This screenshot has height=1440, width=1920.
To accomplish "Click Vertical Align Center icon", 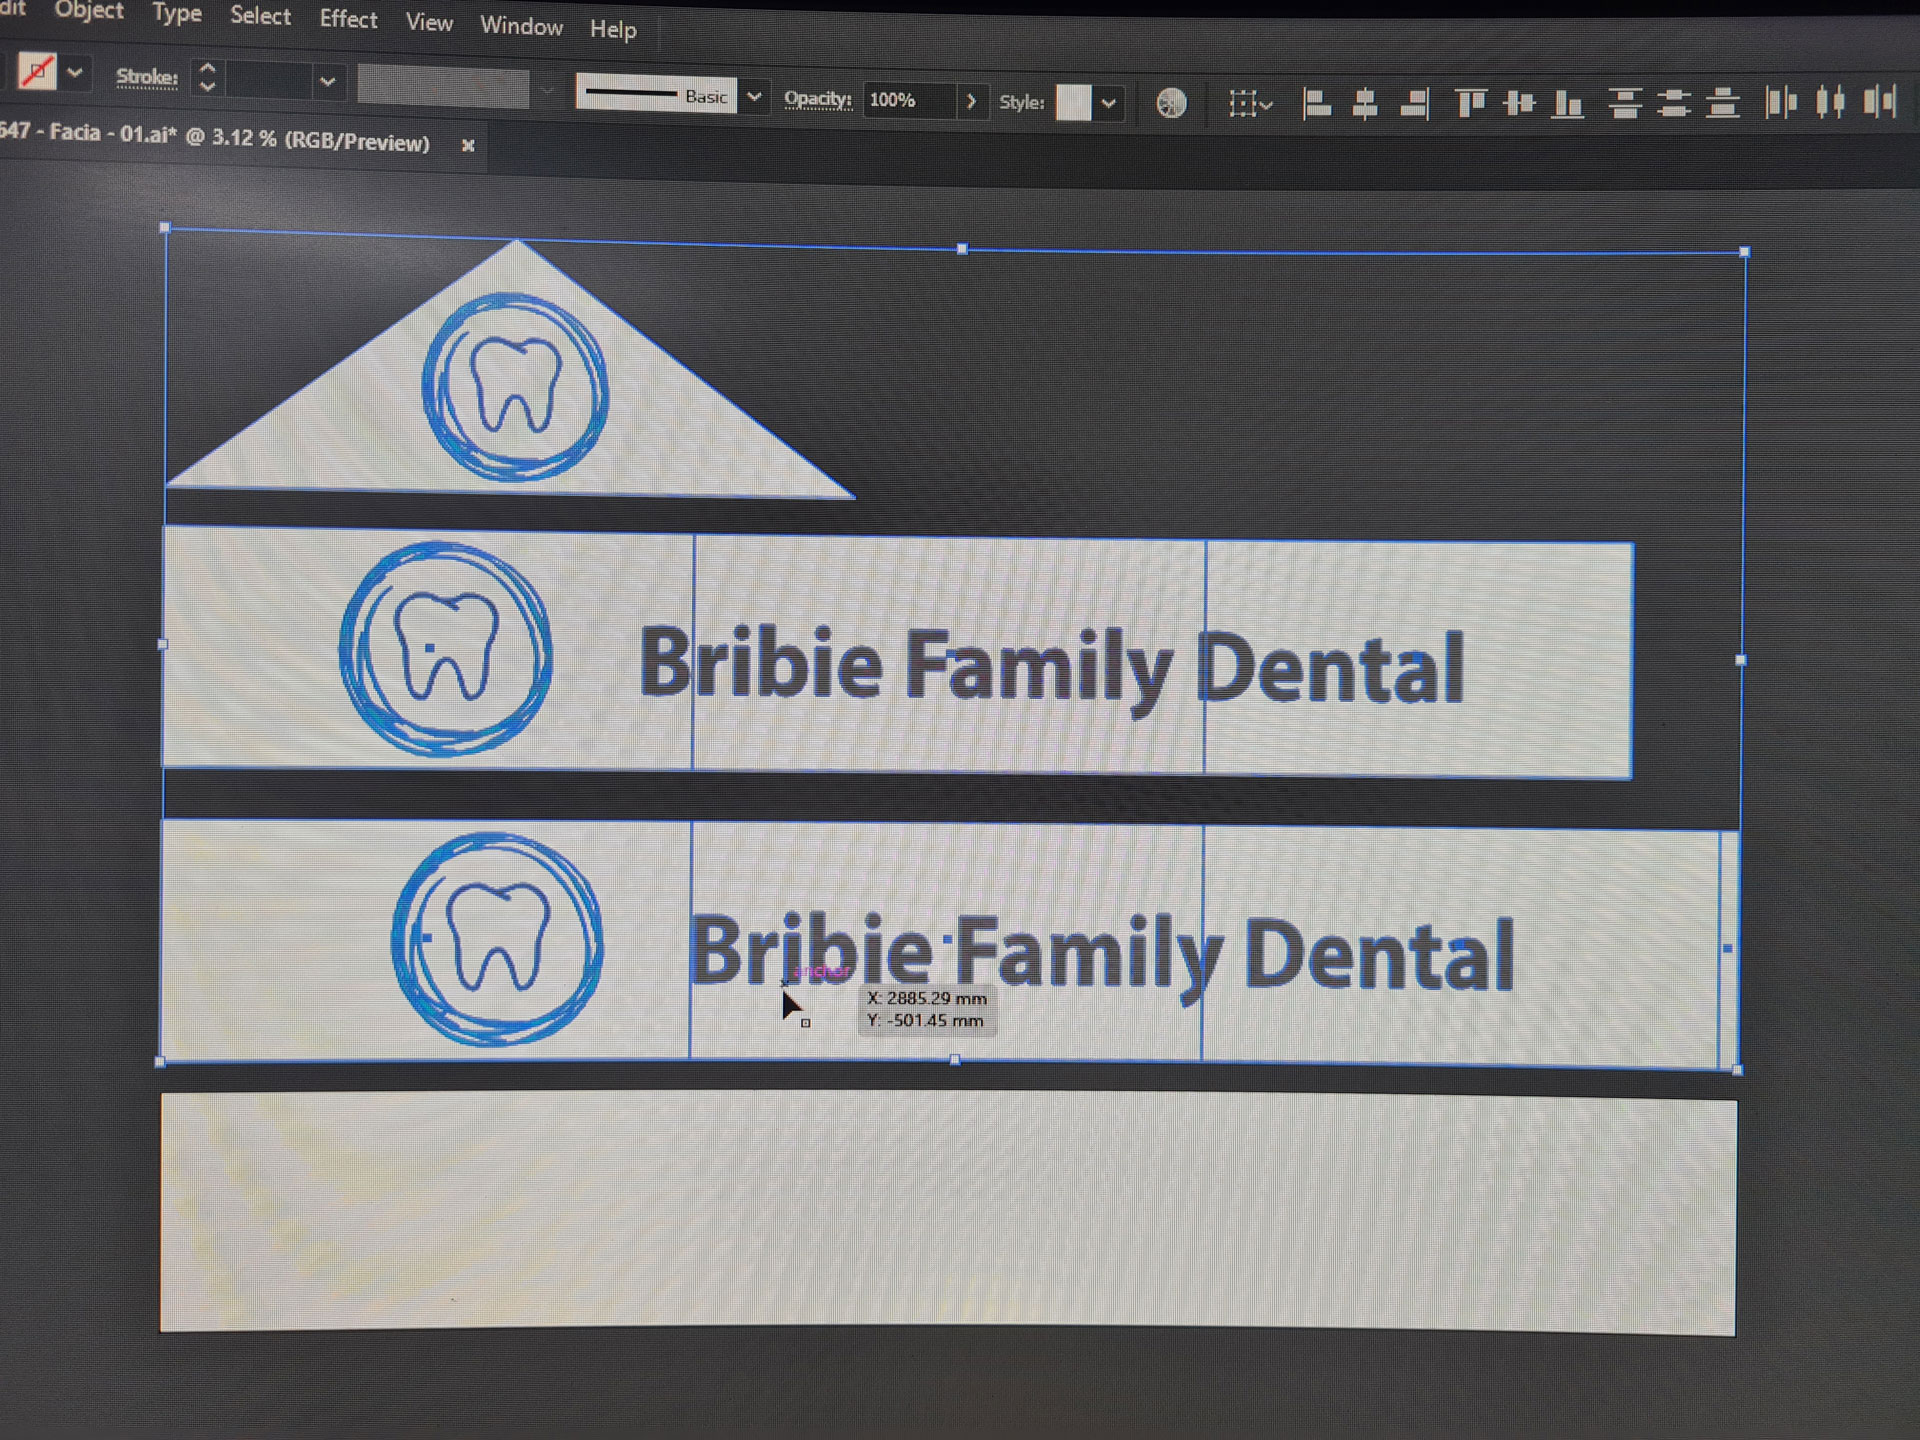I will click(x=1519, y=102).
